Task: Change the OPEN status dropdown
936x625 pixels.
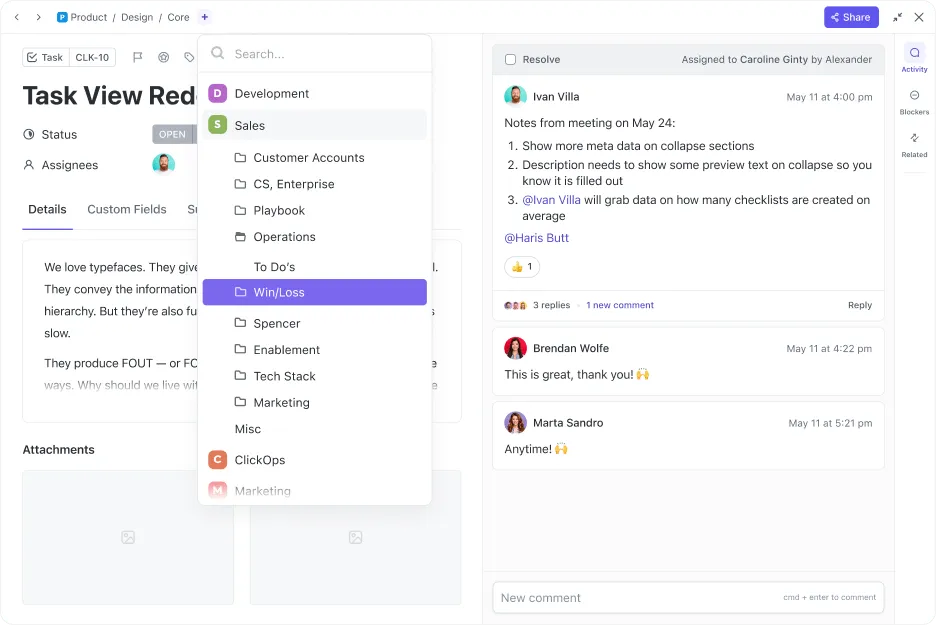Action: coord(173,134)
